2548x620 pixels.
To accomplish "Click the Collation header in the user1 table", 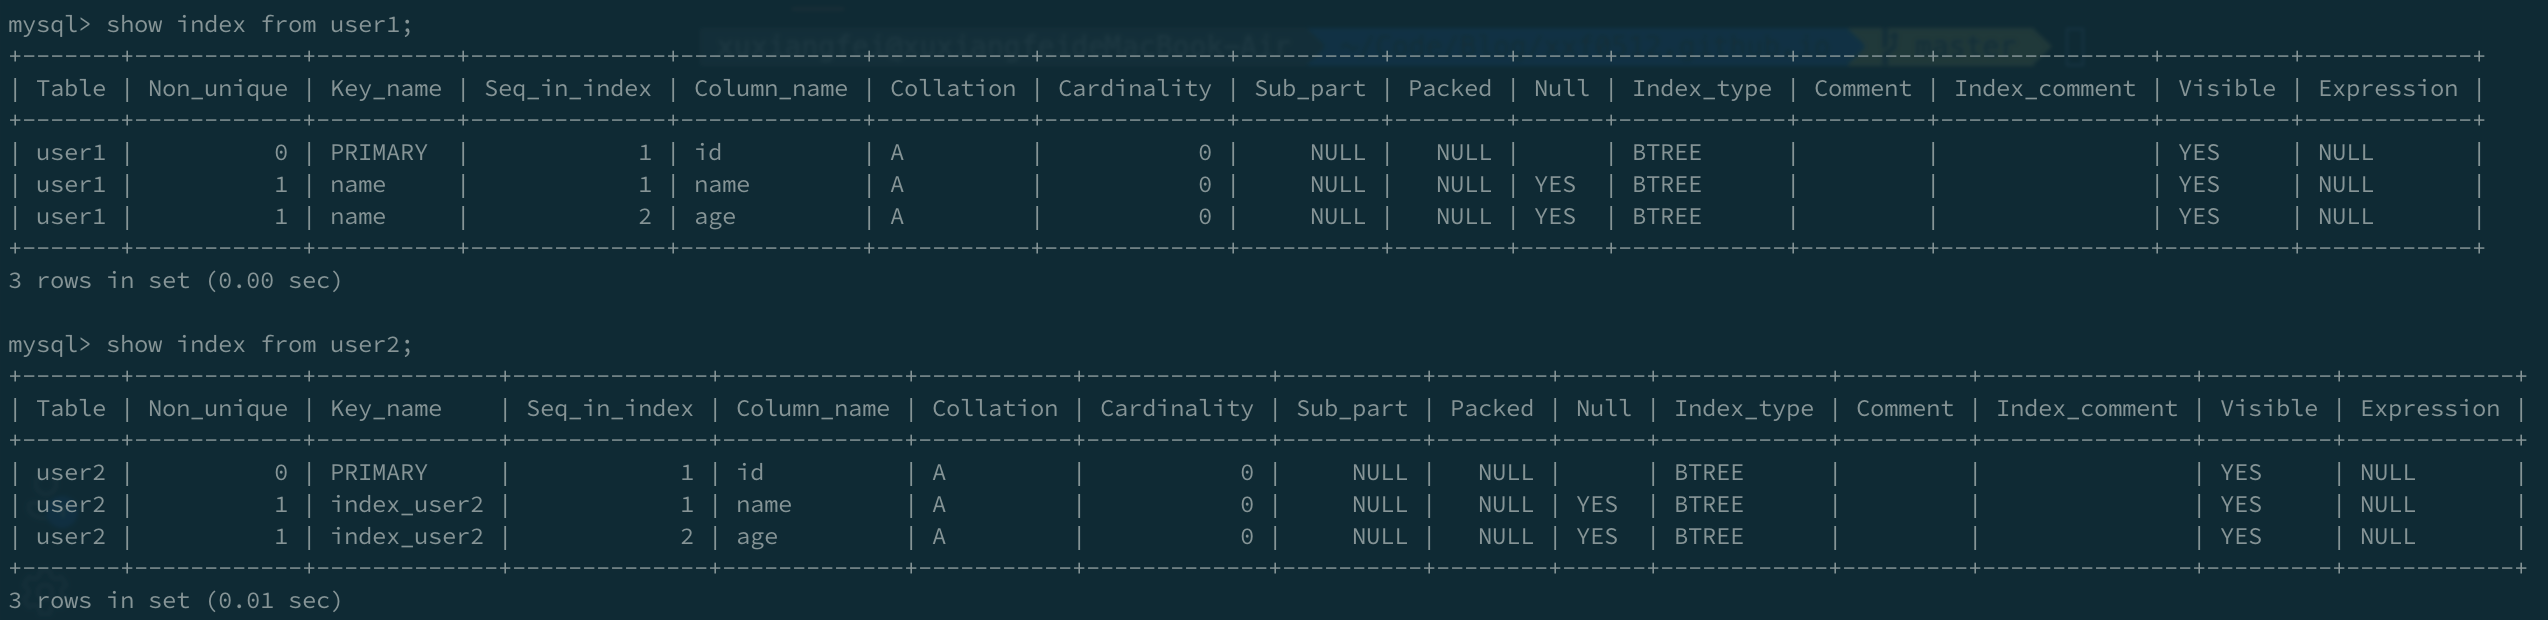I will (x=952, y=89).
